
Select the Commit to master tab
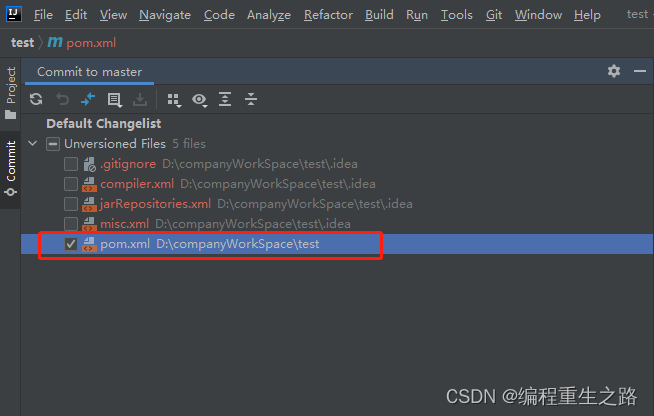(89, 72)
